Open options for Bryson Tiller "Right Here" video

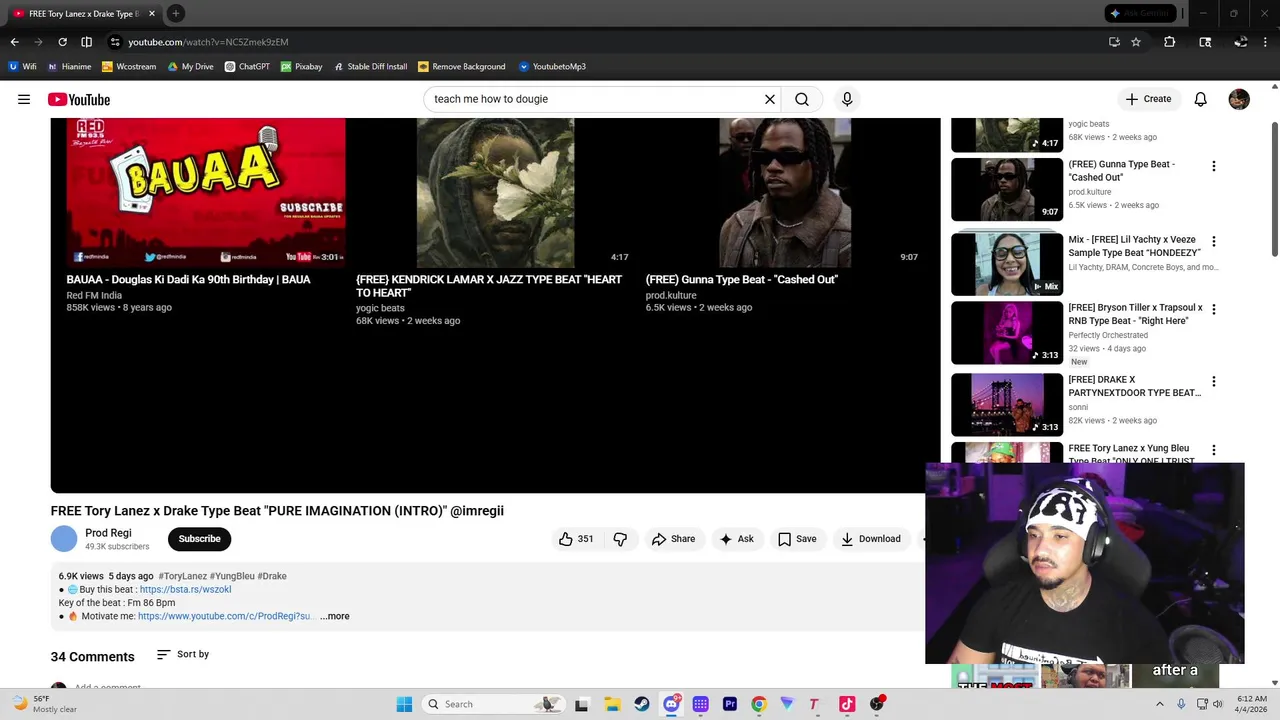(x=1214, y=310)
